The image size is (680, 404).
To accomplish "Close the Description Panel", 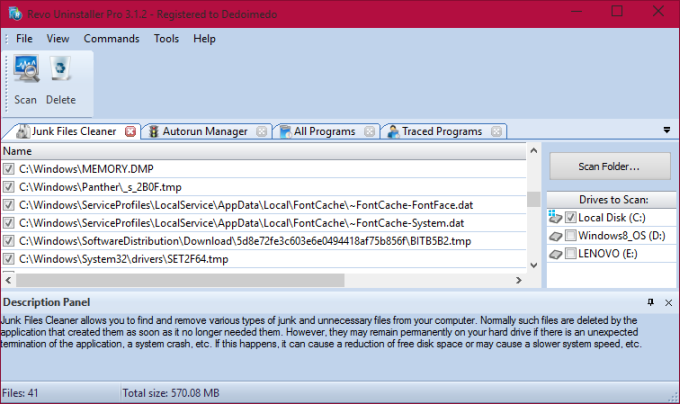I will click(x=668, y=303).
